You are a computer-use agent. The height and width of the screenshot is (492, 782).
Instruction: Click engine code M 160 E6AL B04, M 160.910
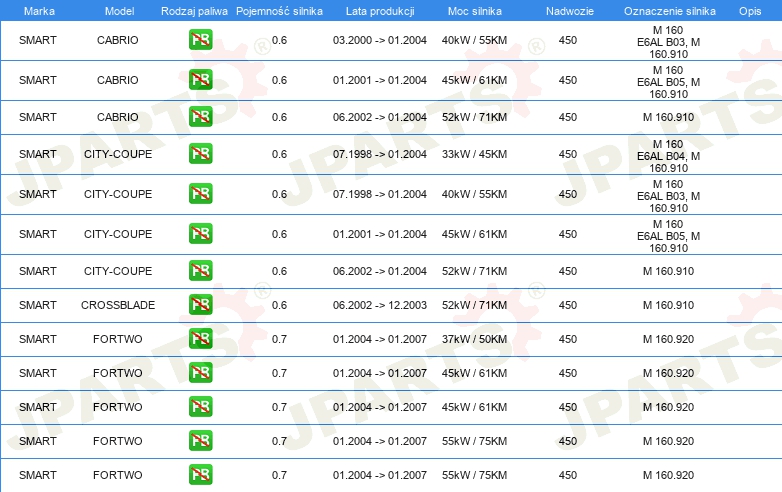668,156
